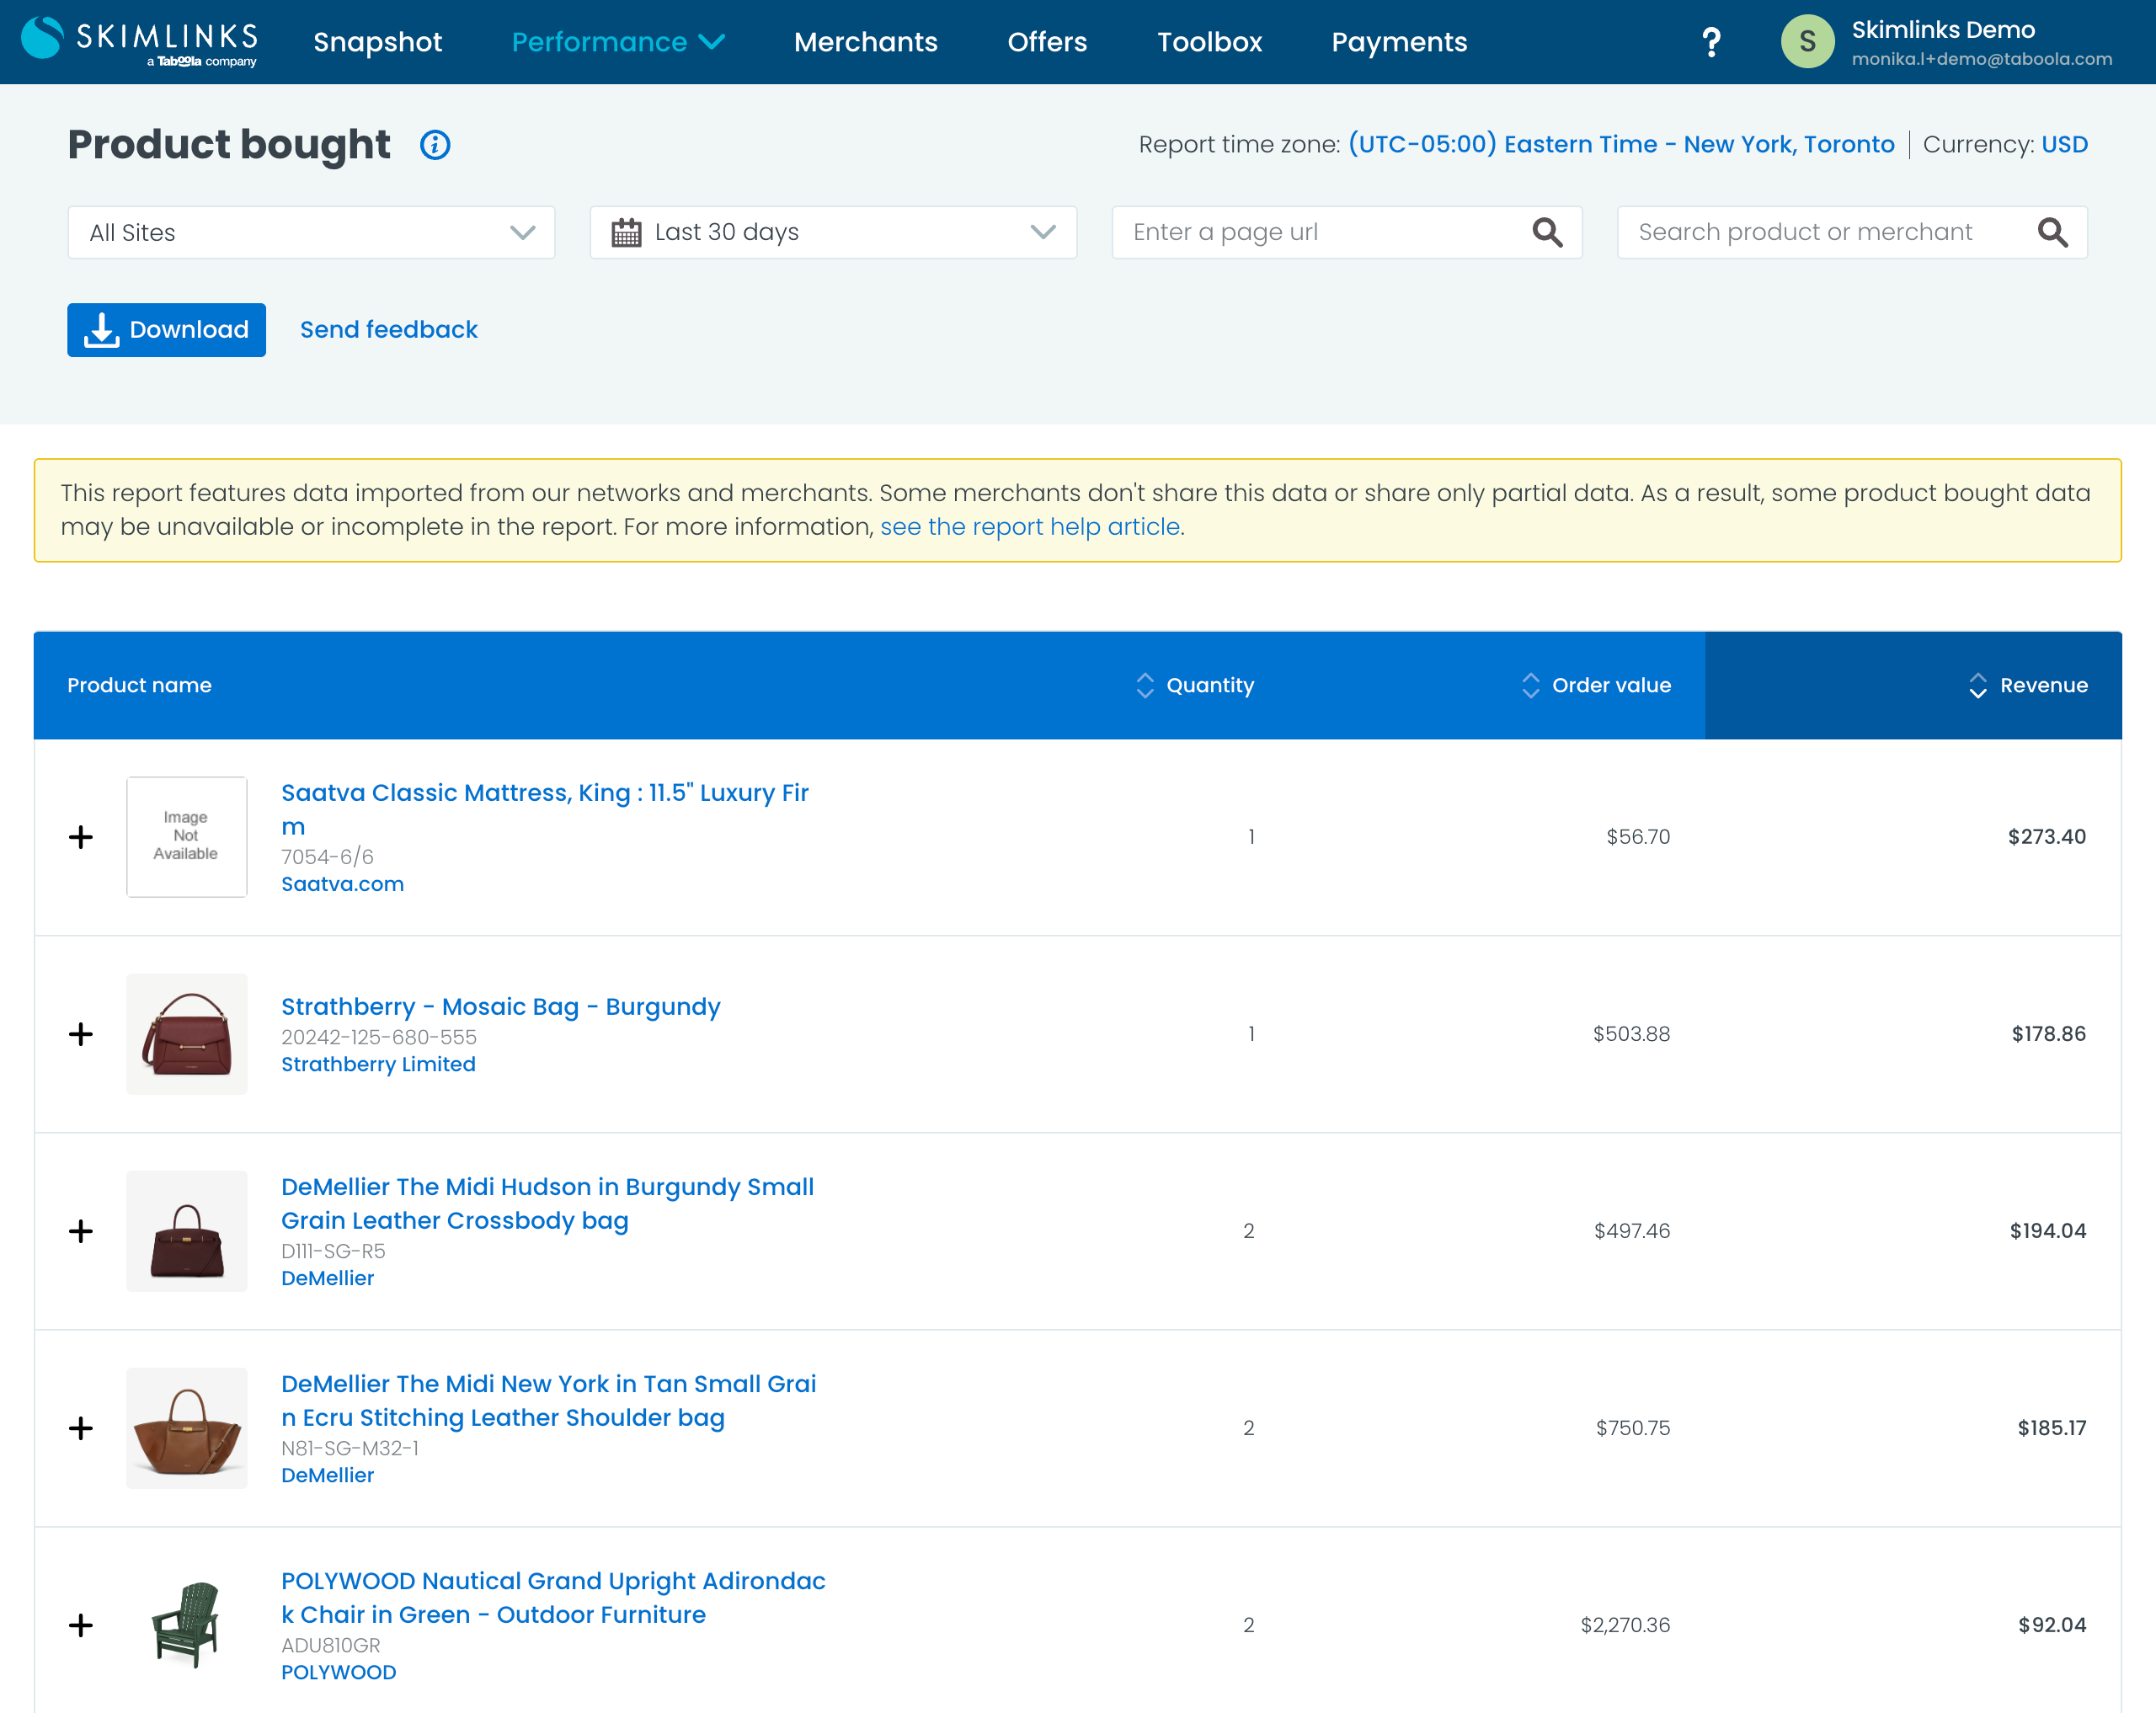Click the Skimlinks logo

[x=140, y=41]
